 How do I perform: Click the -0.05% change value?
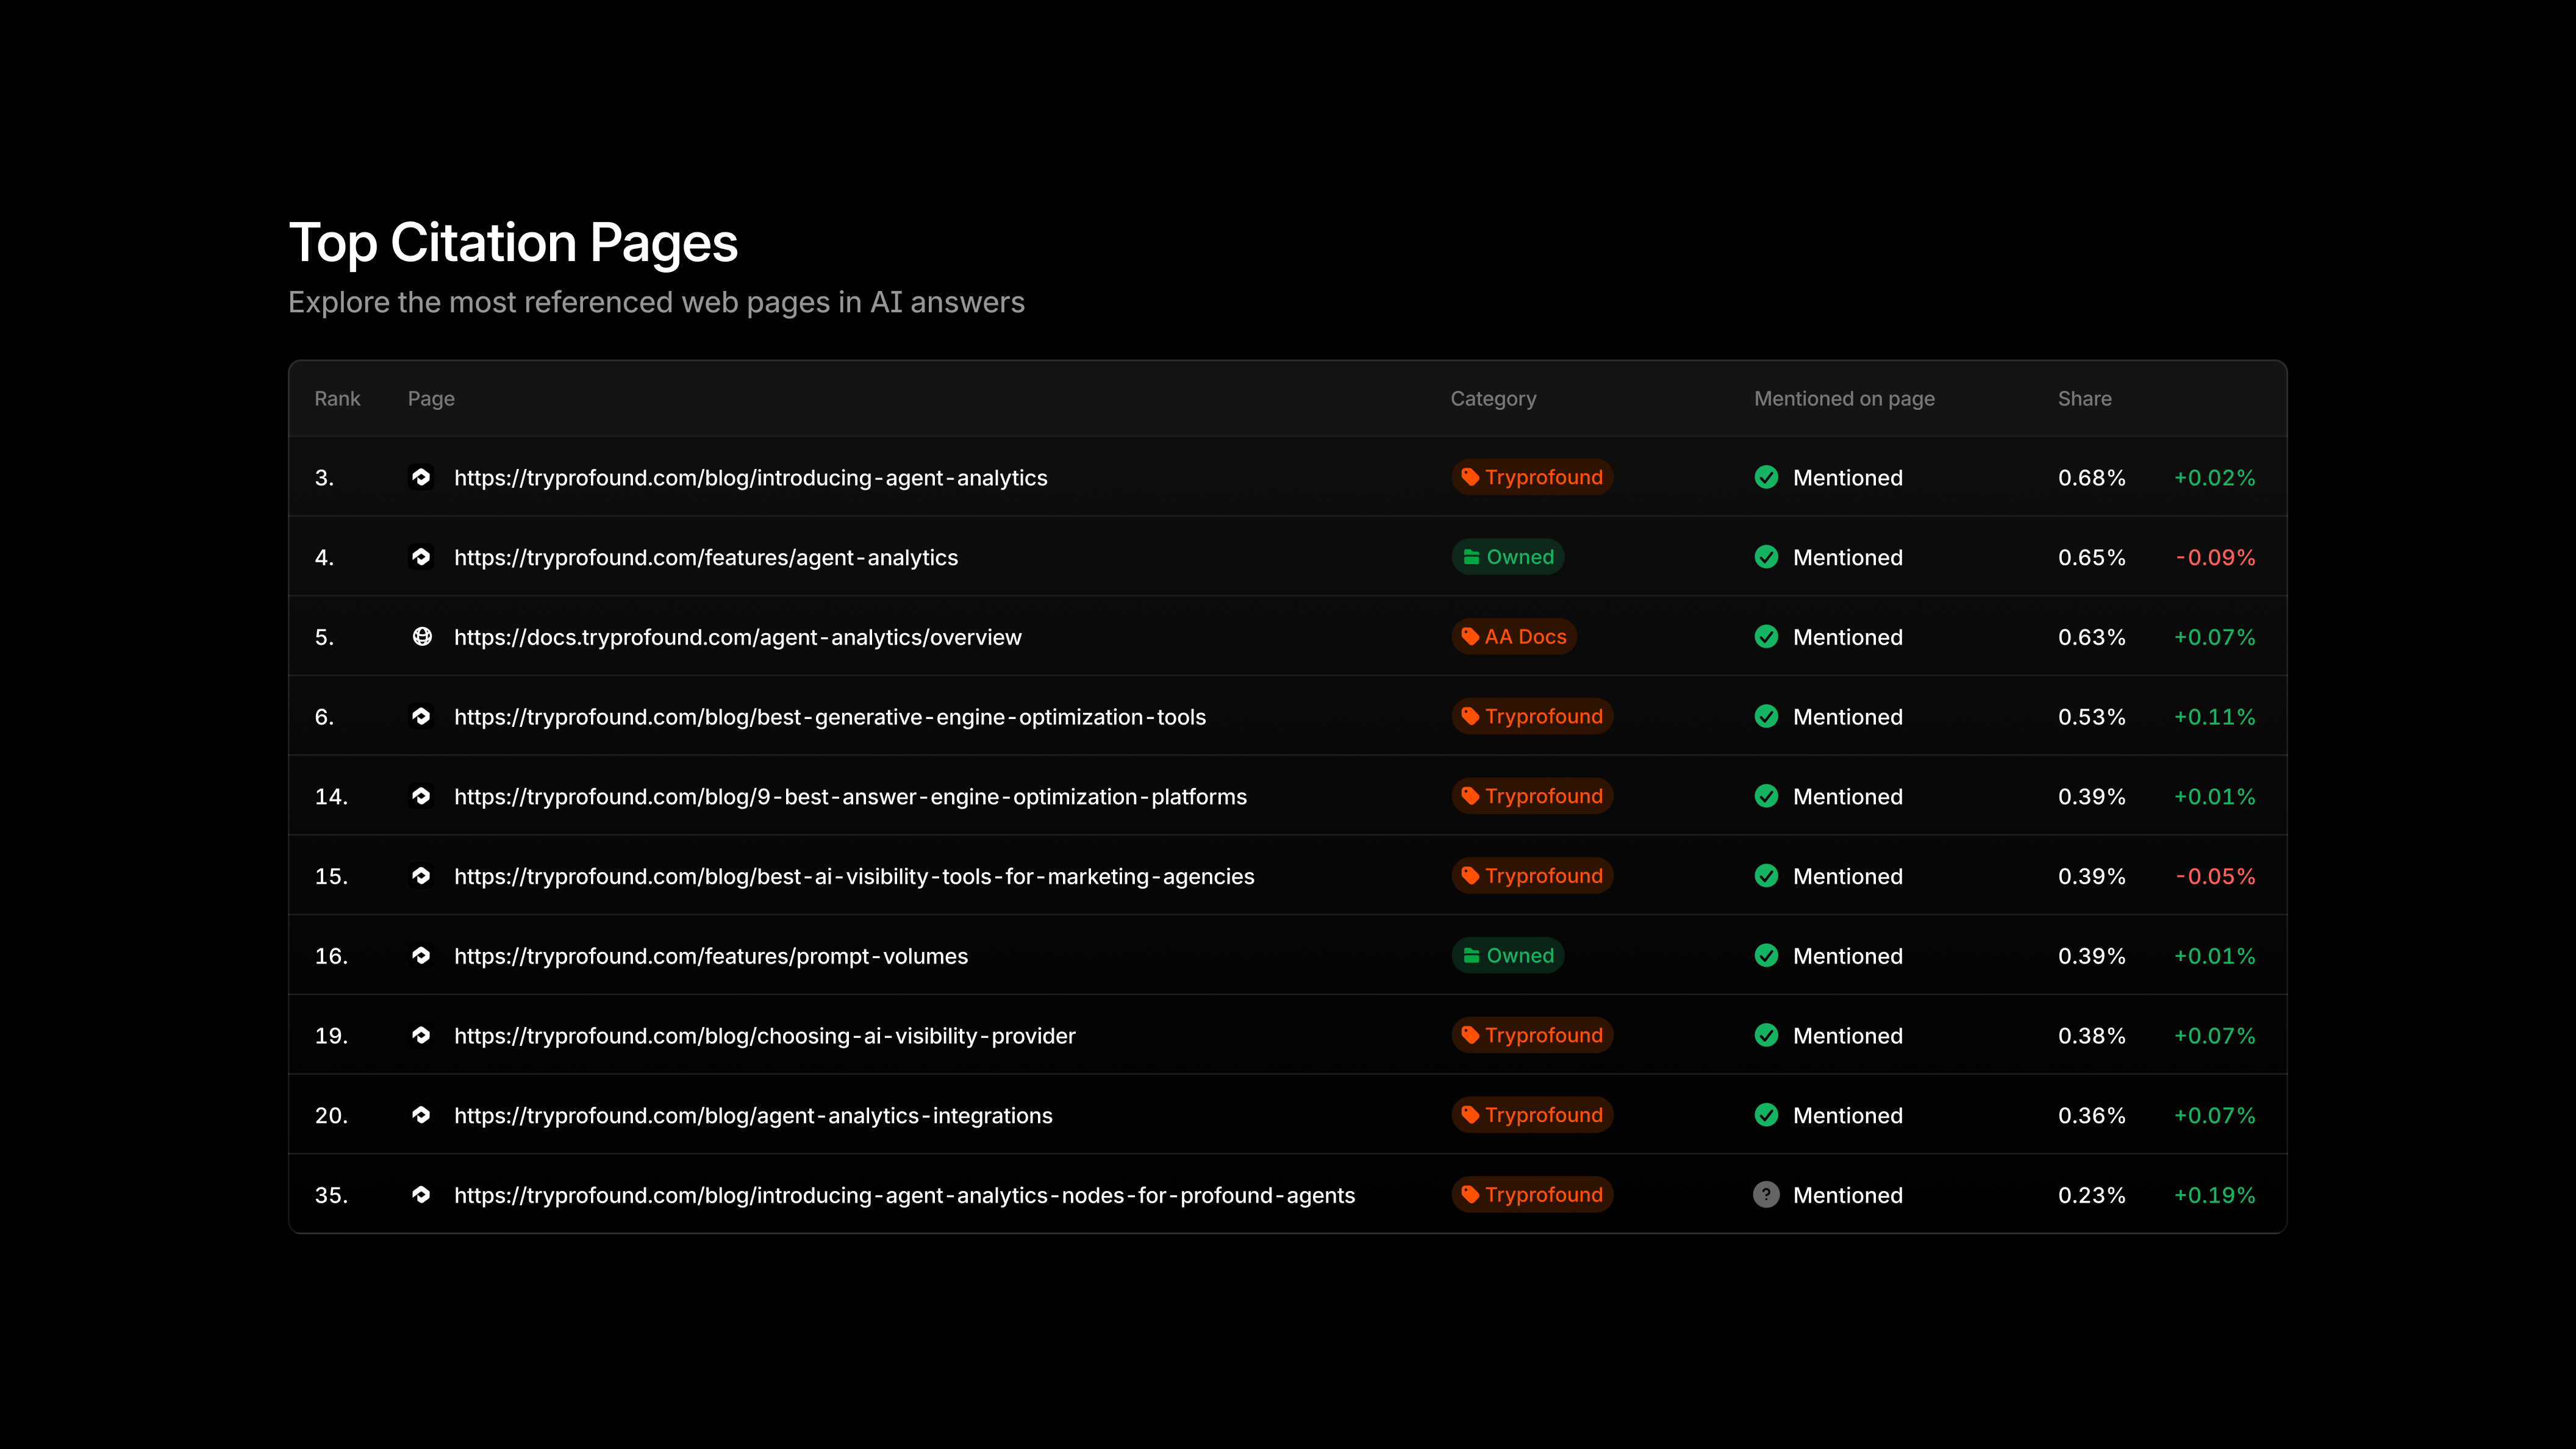click(x=2216, y=877)
